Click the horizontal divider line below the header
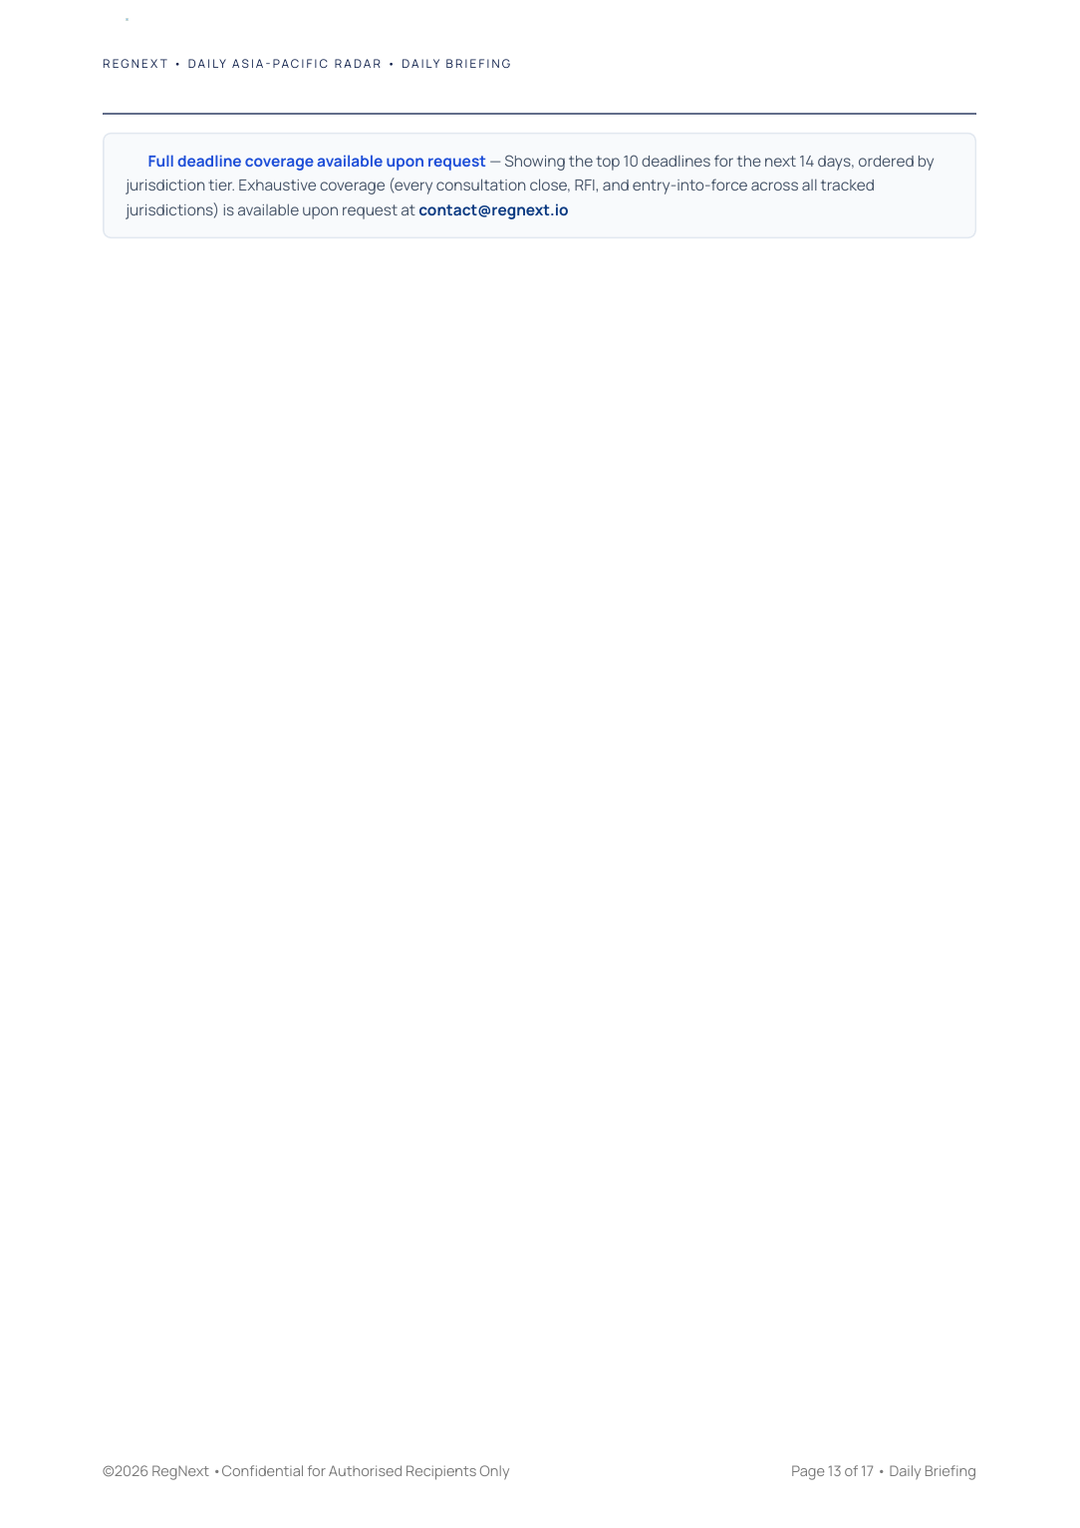This screenshot has height=1528, width=1080. [x=539, y=114]
